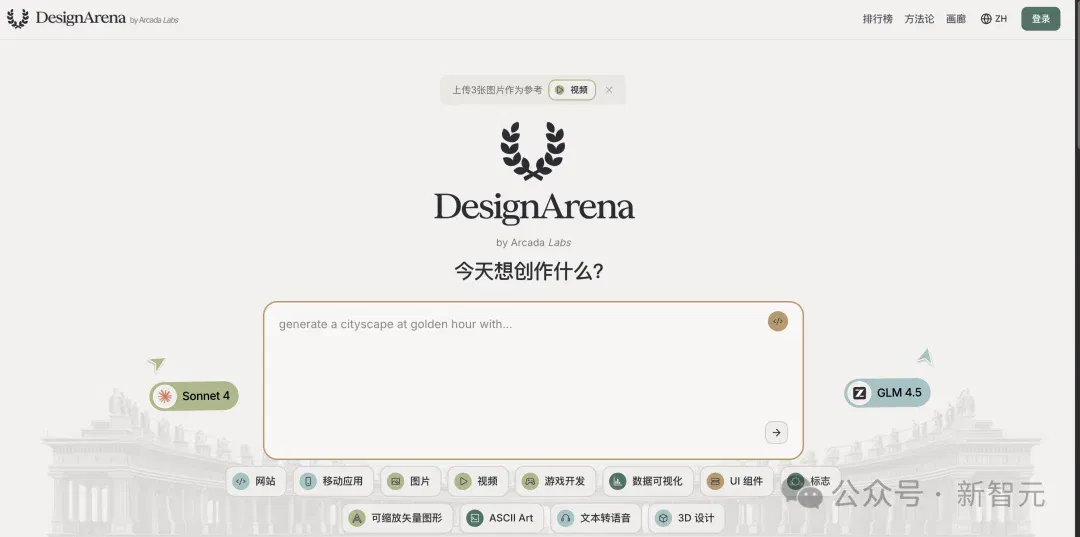Screen dimensions: 1080x537
Task: Click the code icon inside the prompt box
Action: coord(778,322)
